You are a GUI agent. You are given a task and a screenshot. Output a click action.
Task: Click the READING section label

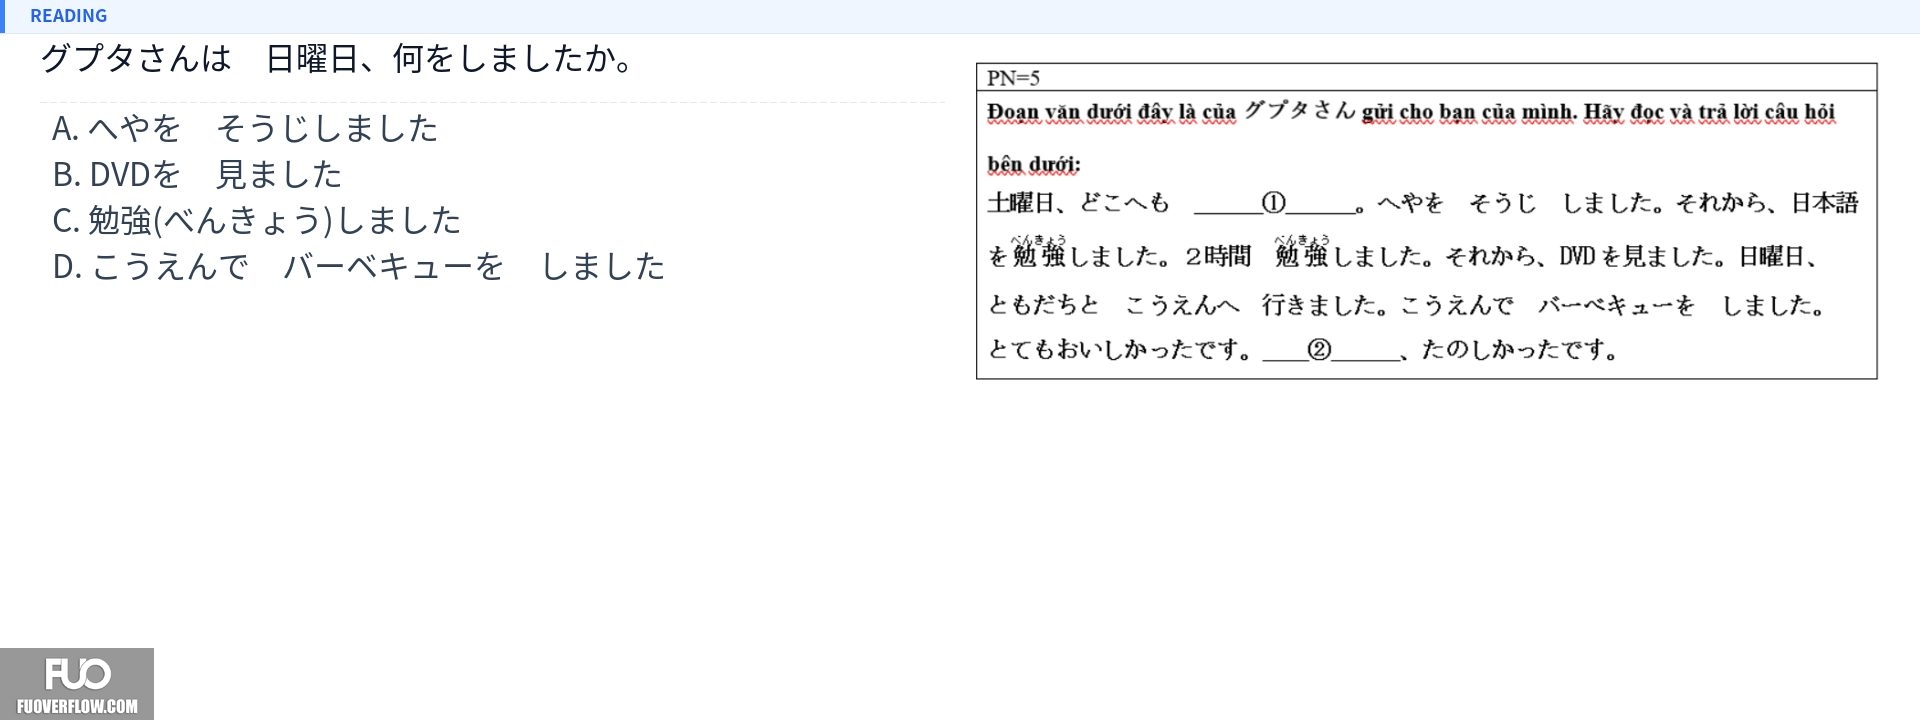(x=68, y=16)
